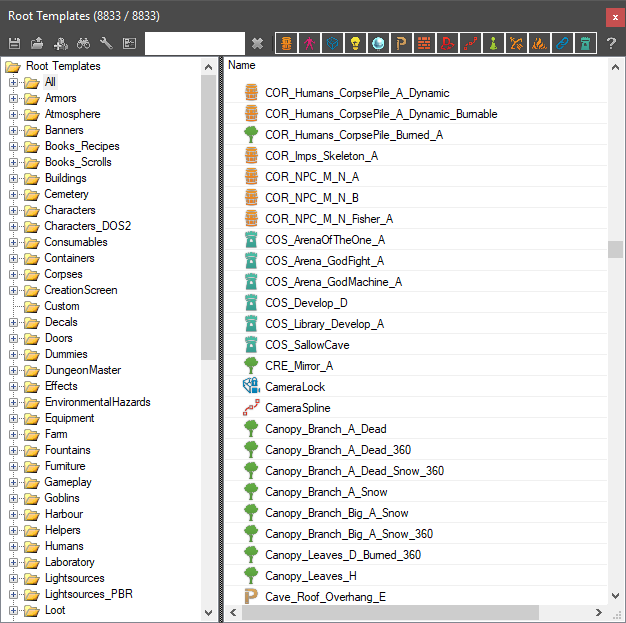Click inside the search text field

[195, 43]
